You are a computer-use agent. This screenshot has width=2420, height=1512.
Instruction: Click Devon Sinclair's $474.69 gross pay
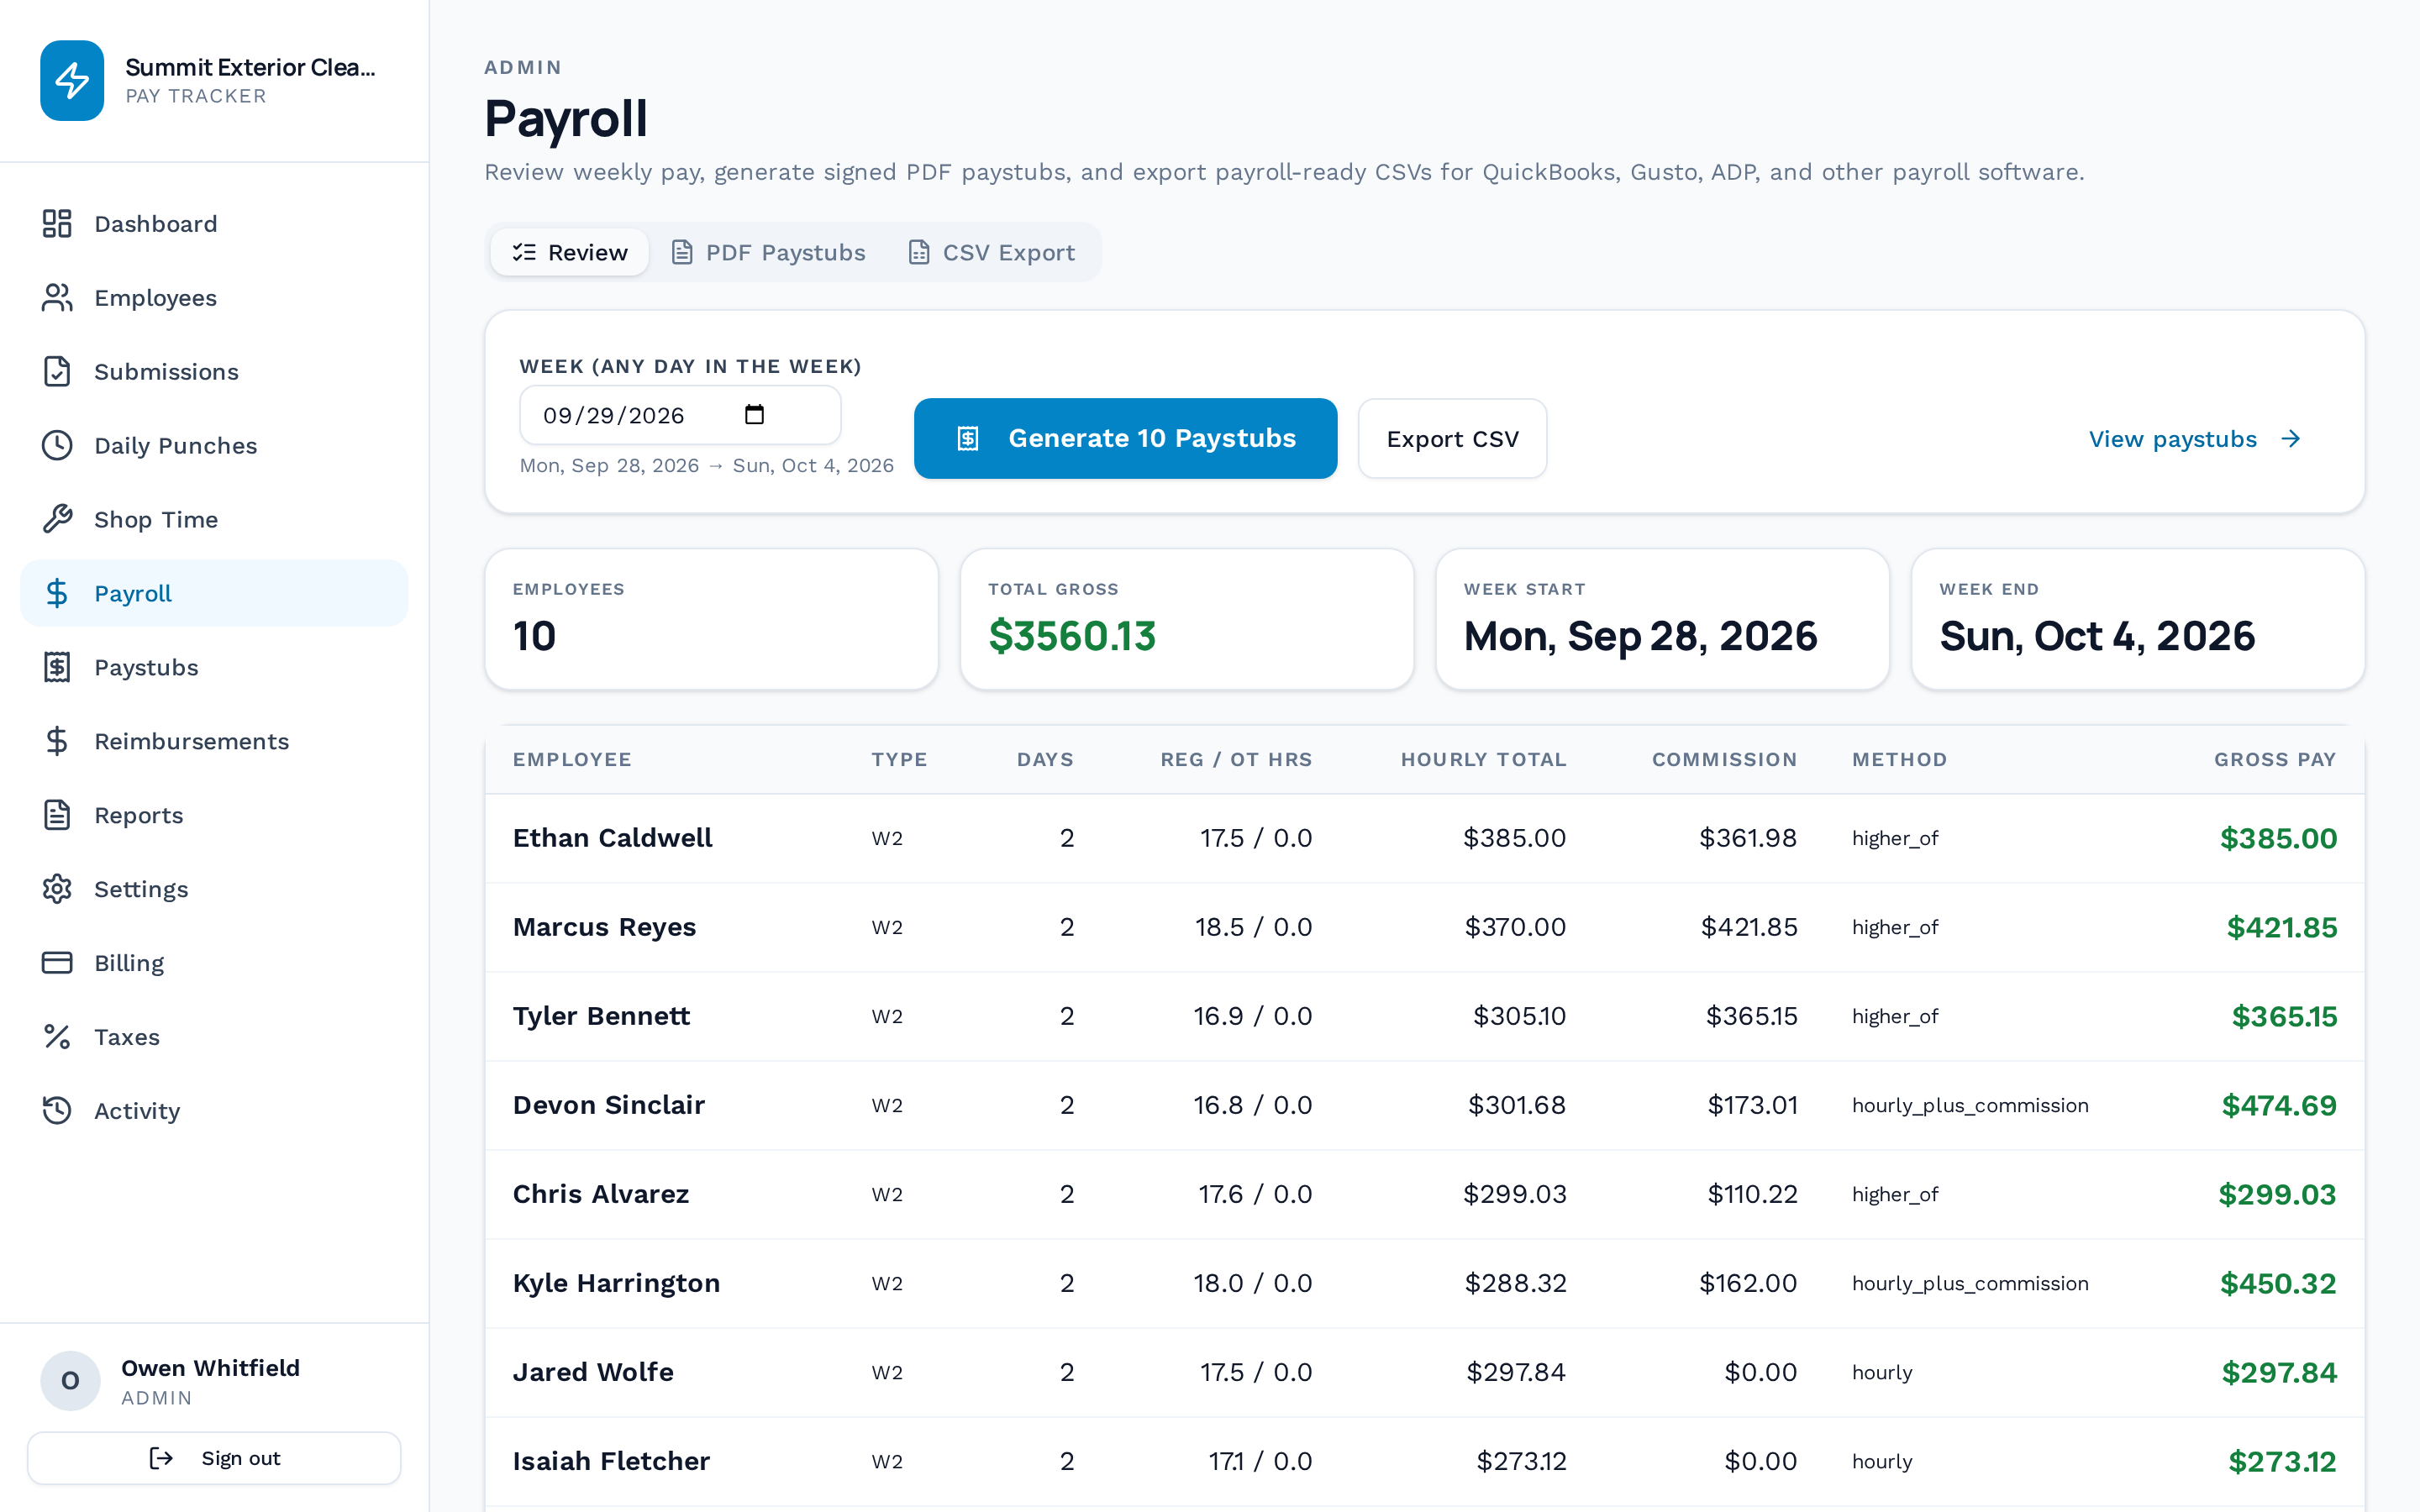point(2279,1105)
